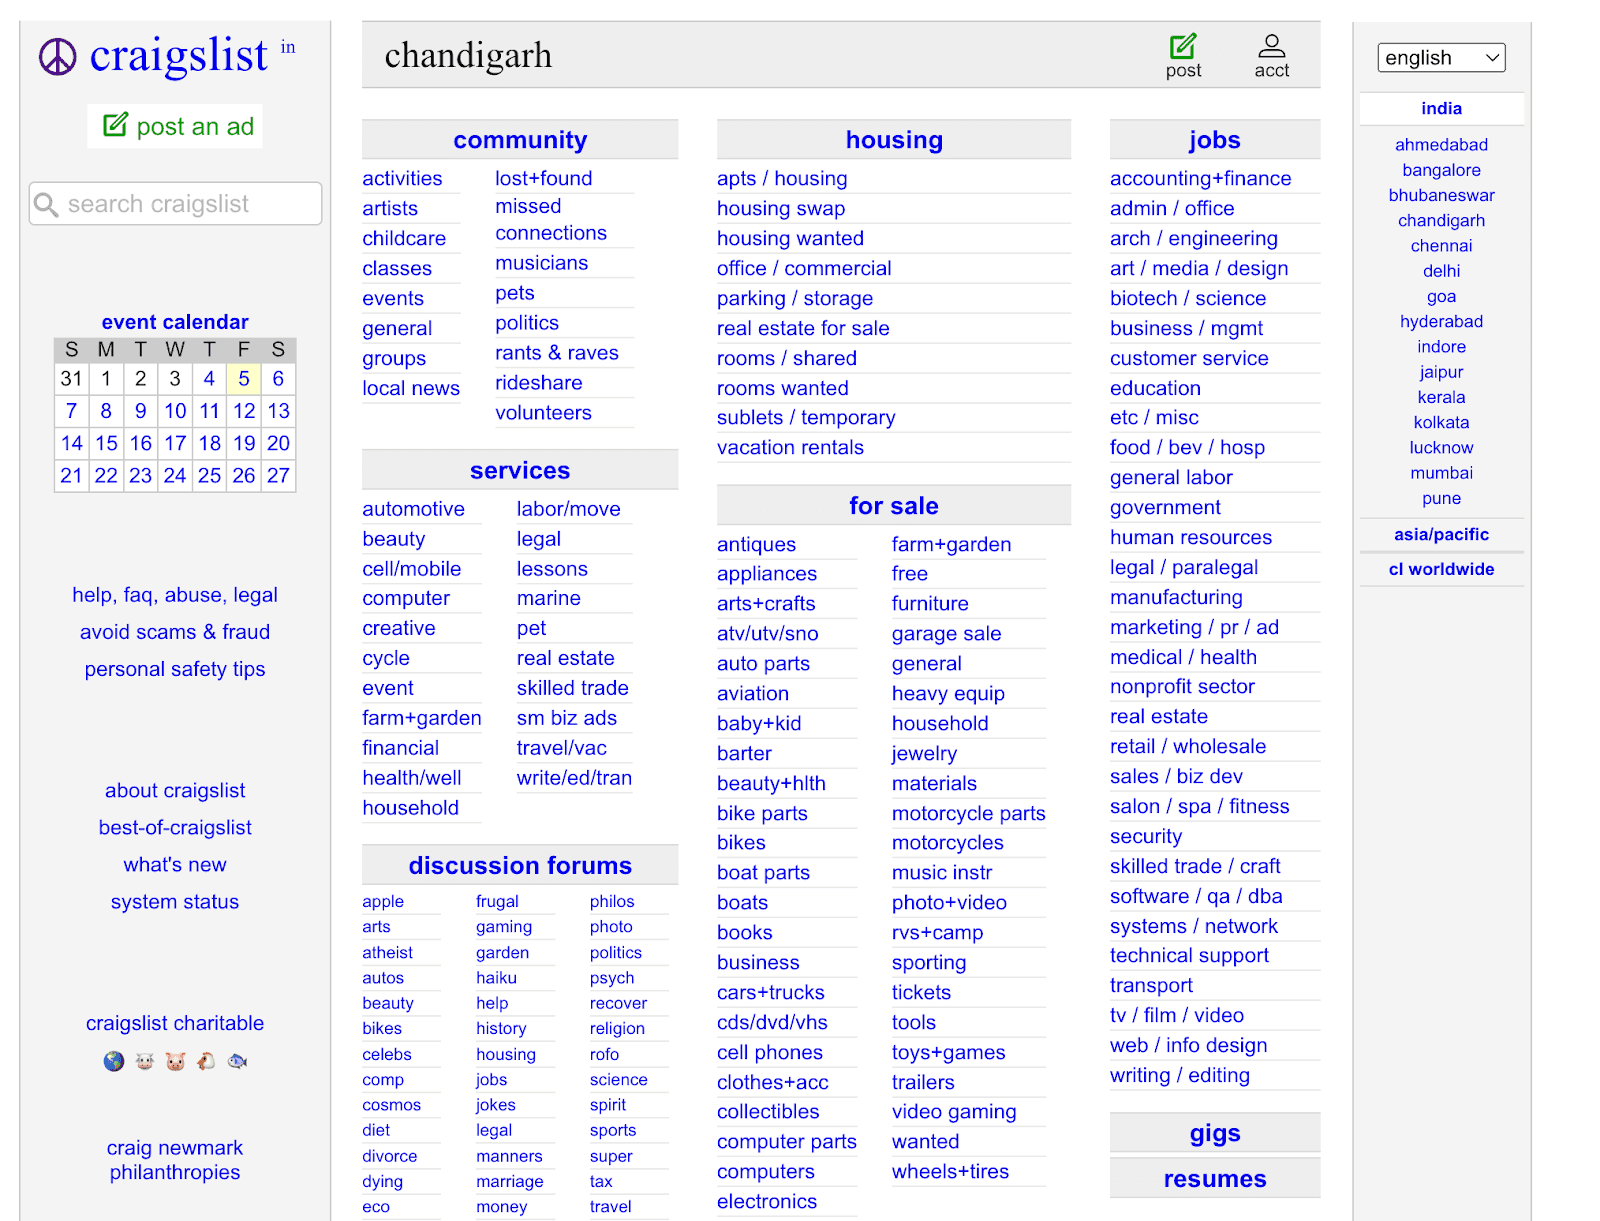
Task: Click the chicken icon under craigslist charitable
Action: pos(206,1061)
